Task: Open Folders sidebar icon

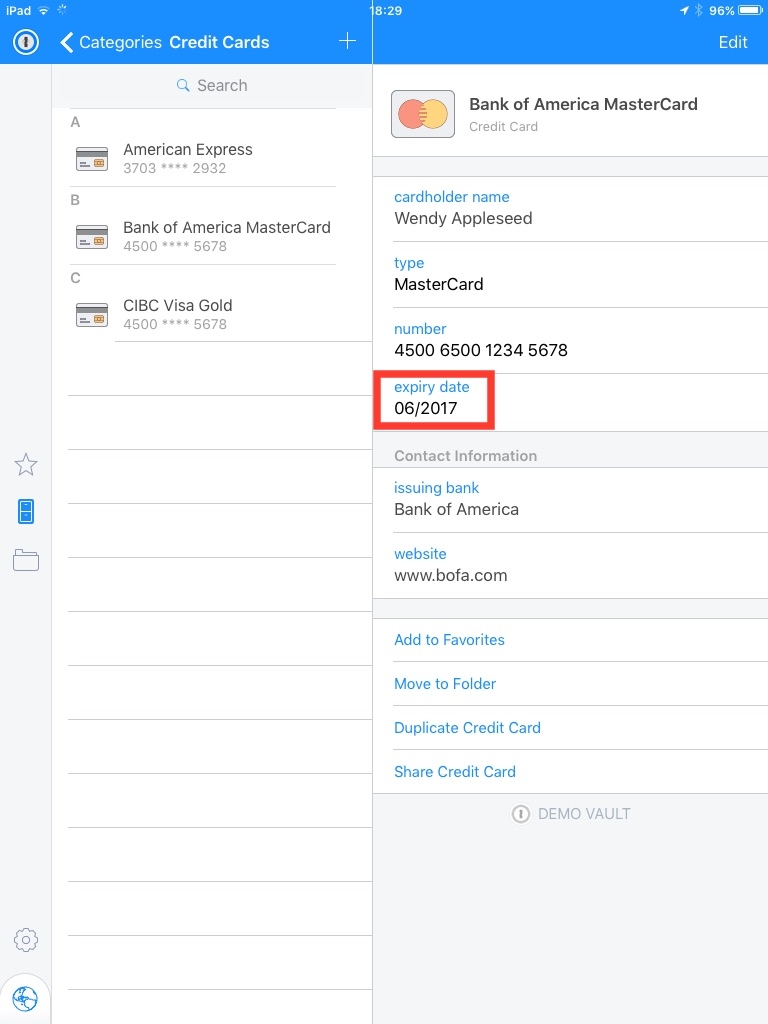Action: pyautogui.click(x=26, y=560)
